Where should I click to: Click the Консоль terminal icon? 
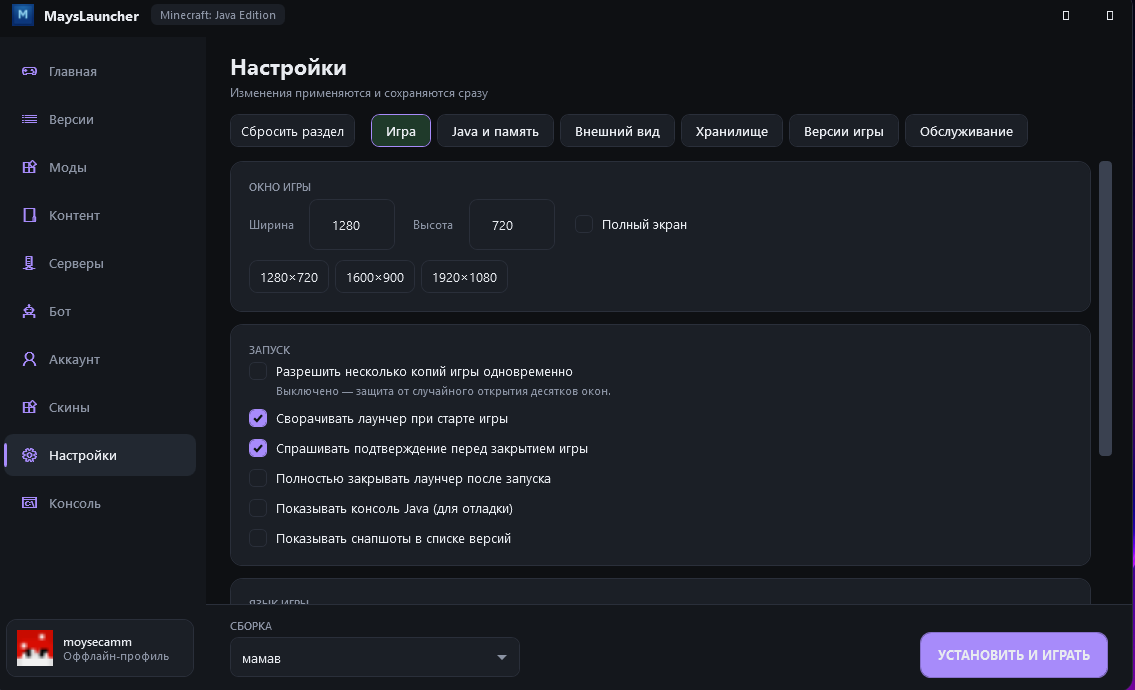tap(29, 503)
